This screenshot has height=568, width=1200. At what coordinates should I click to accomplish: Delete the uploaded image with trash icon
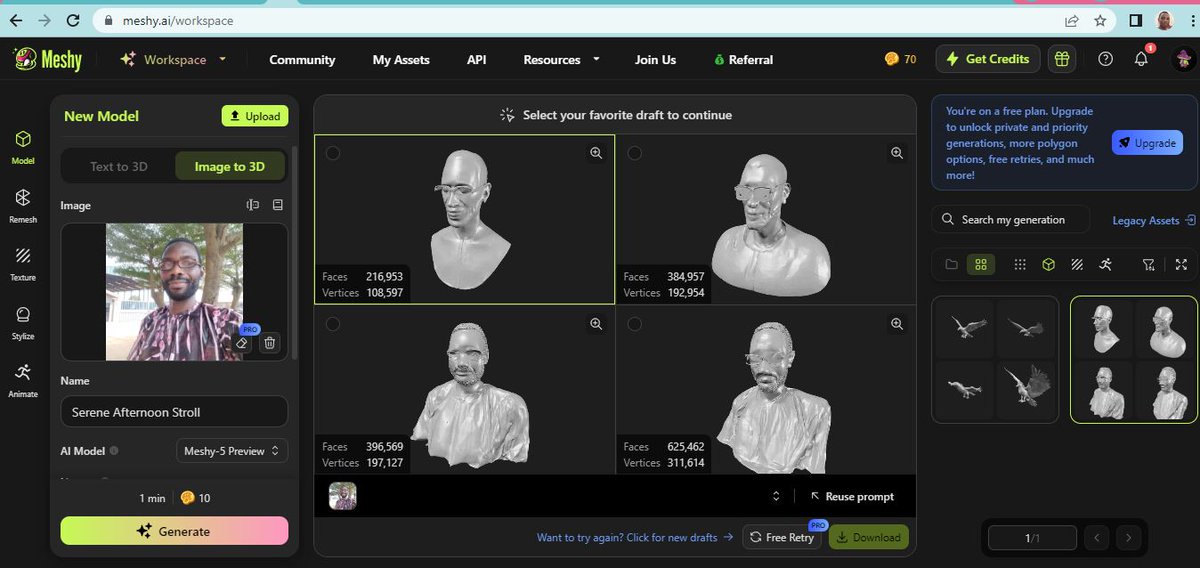pyautogui.click(x=269, y=343)
